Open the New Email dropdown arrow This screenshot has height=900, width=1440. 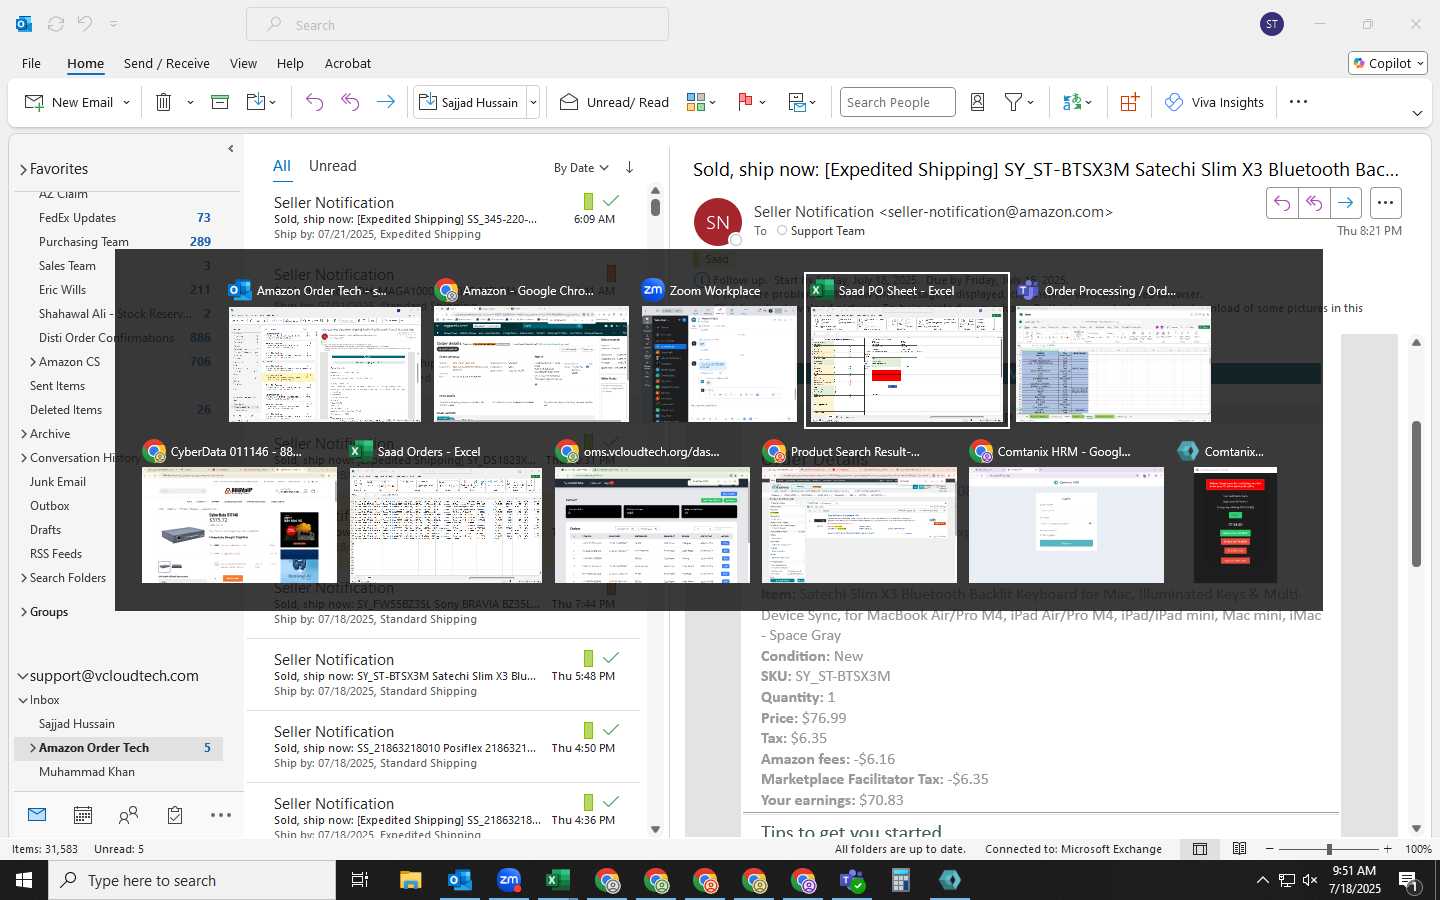pos(126,102)
